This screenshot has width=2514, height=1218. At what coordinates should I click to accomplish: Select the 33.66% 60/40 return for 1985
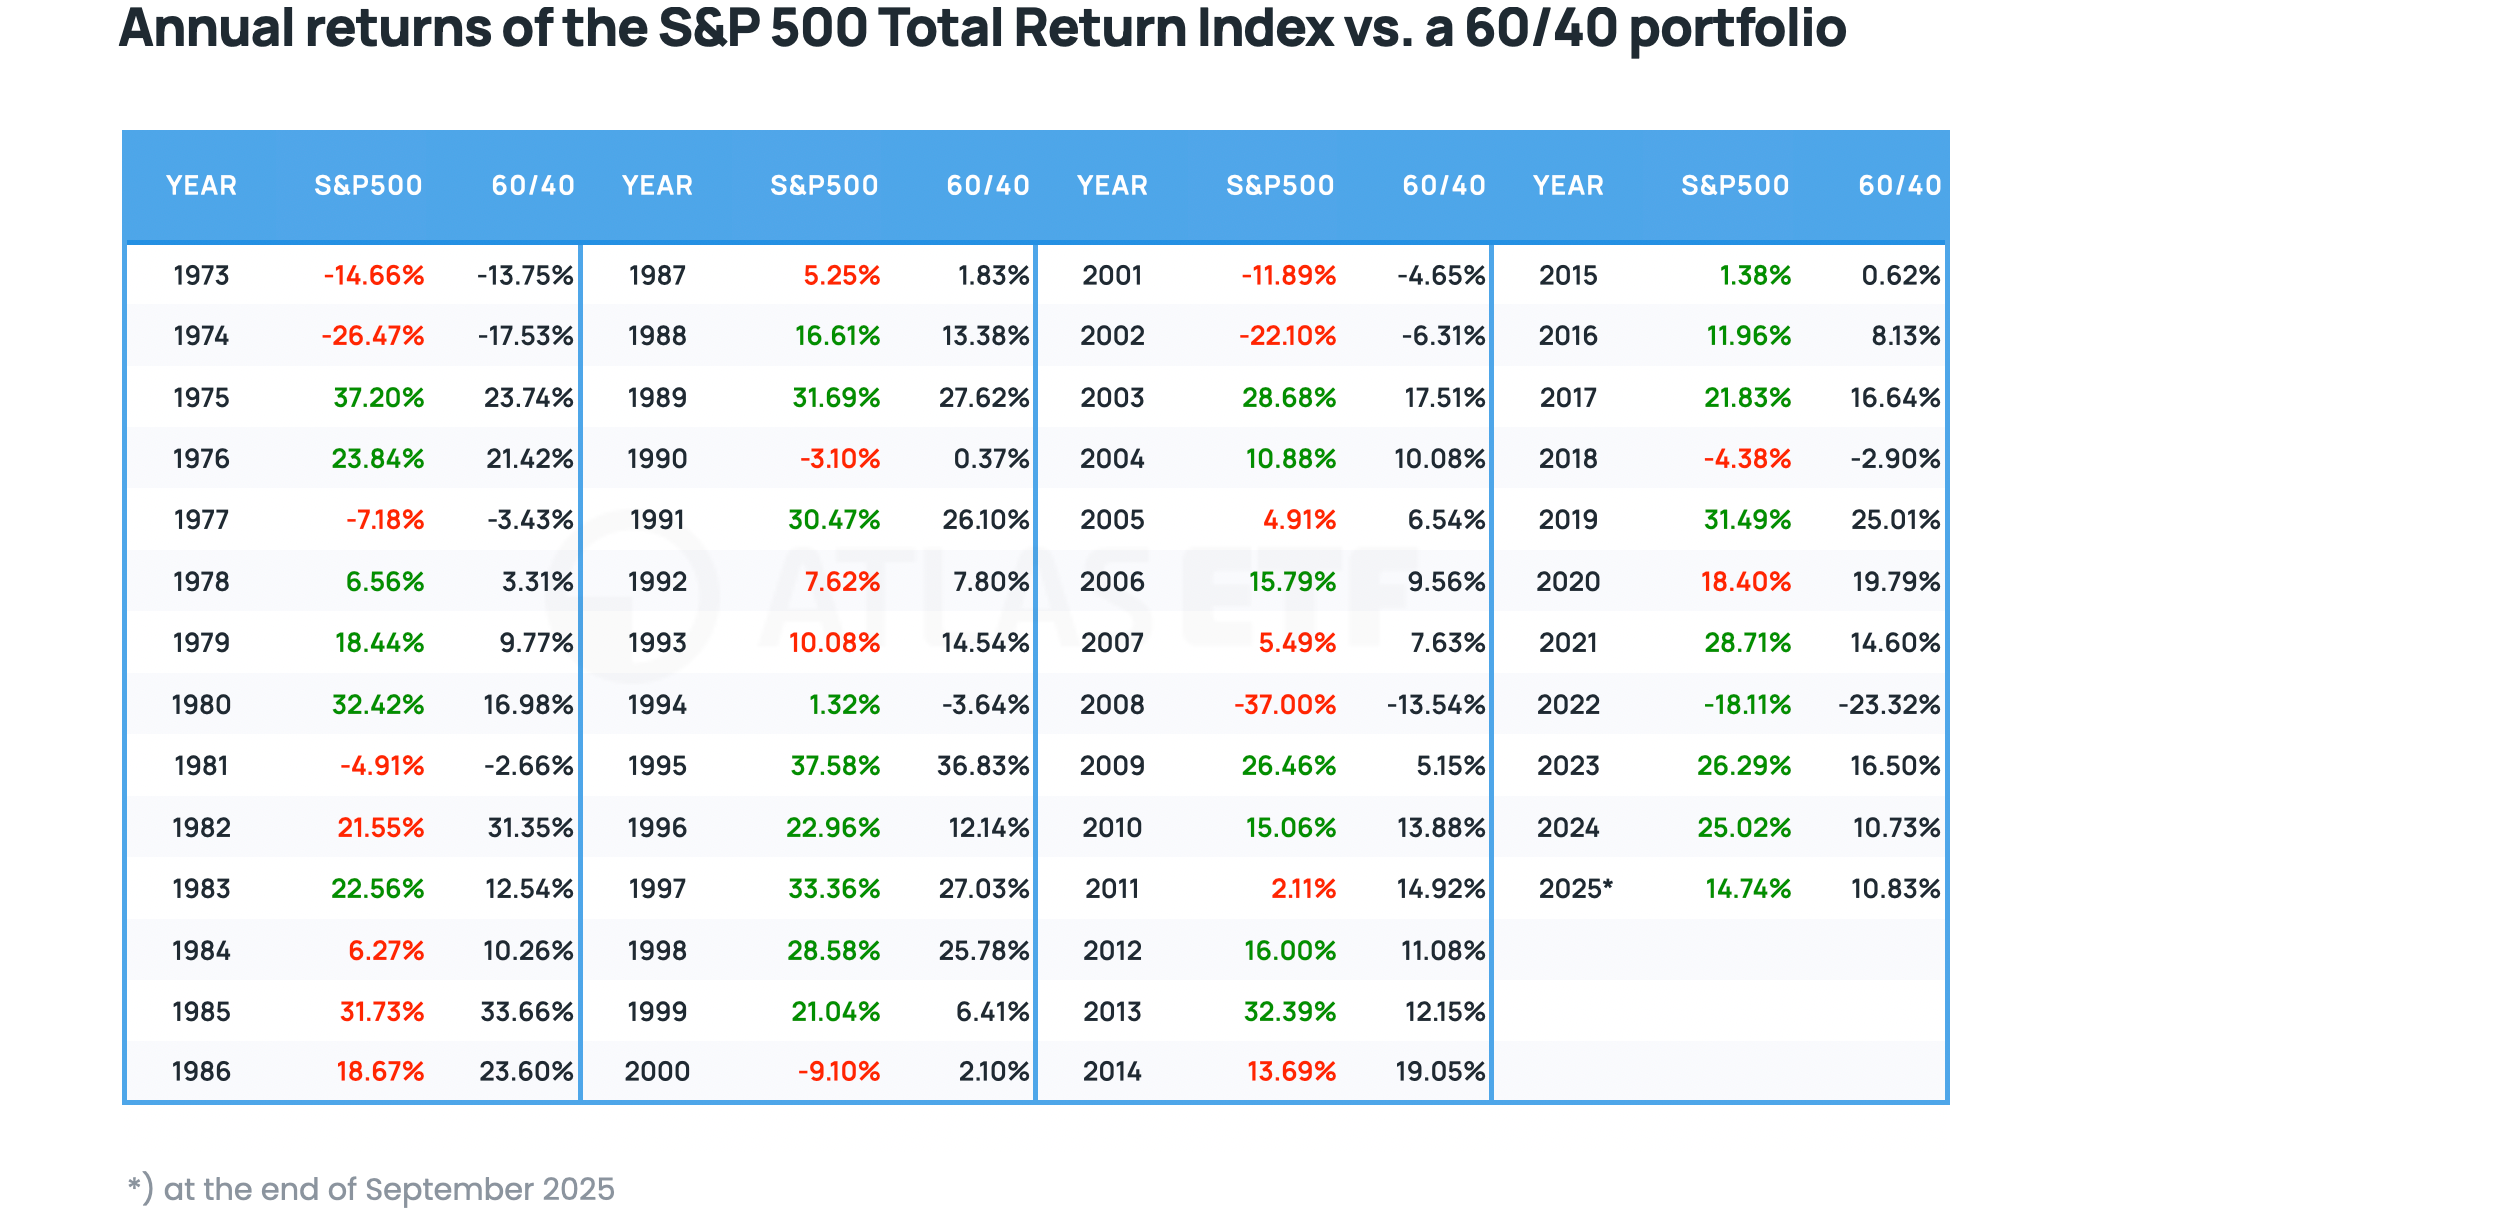coord(527,1012)
